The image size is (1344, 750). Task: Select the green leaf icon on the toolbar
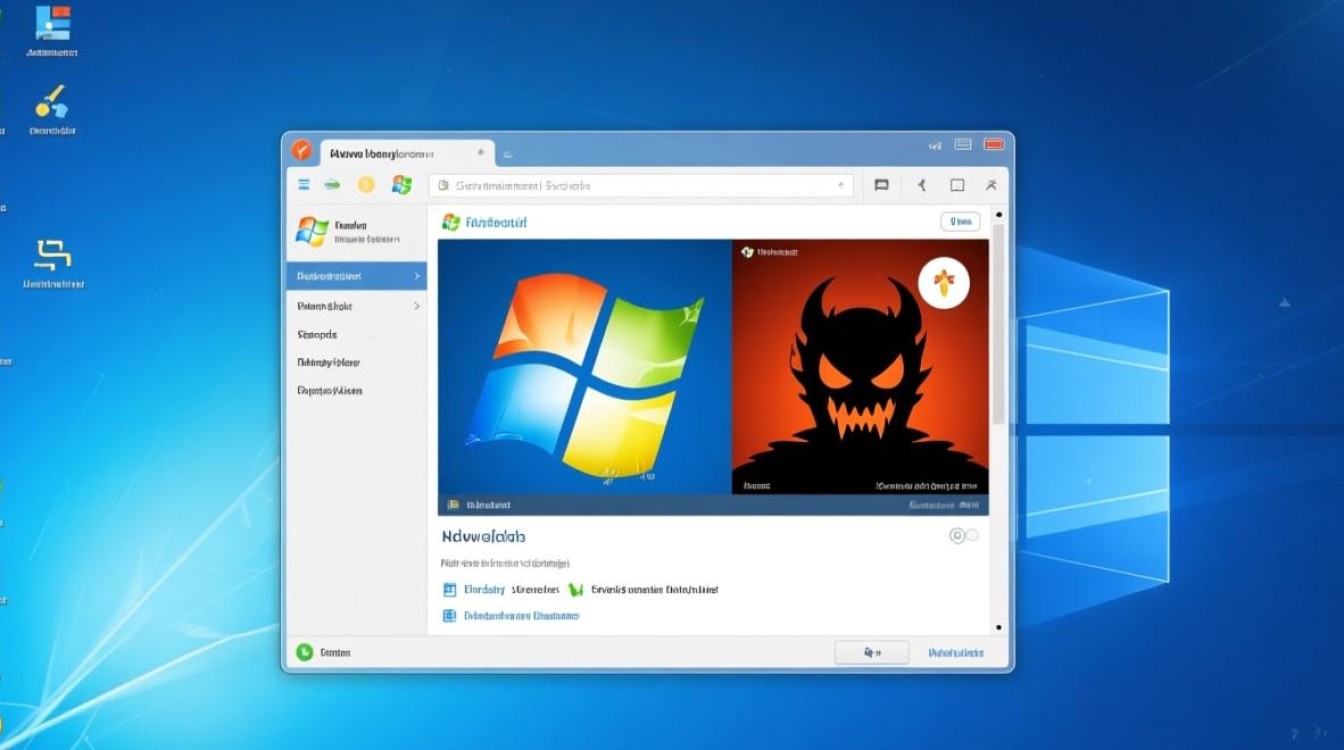(x=330, y=184)
